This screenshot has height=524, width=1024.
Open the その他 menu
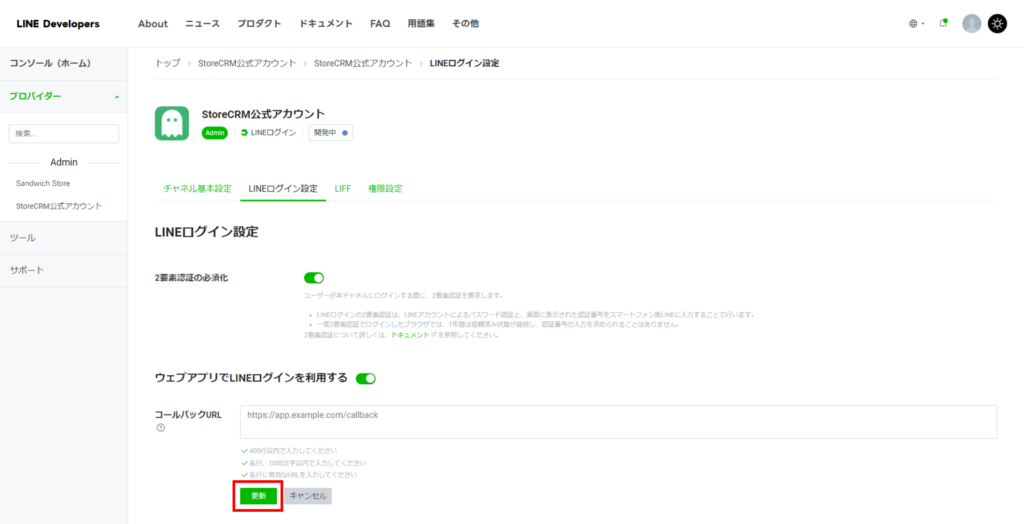(x=465, y=24)
